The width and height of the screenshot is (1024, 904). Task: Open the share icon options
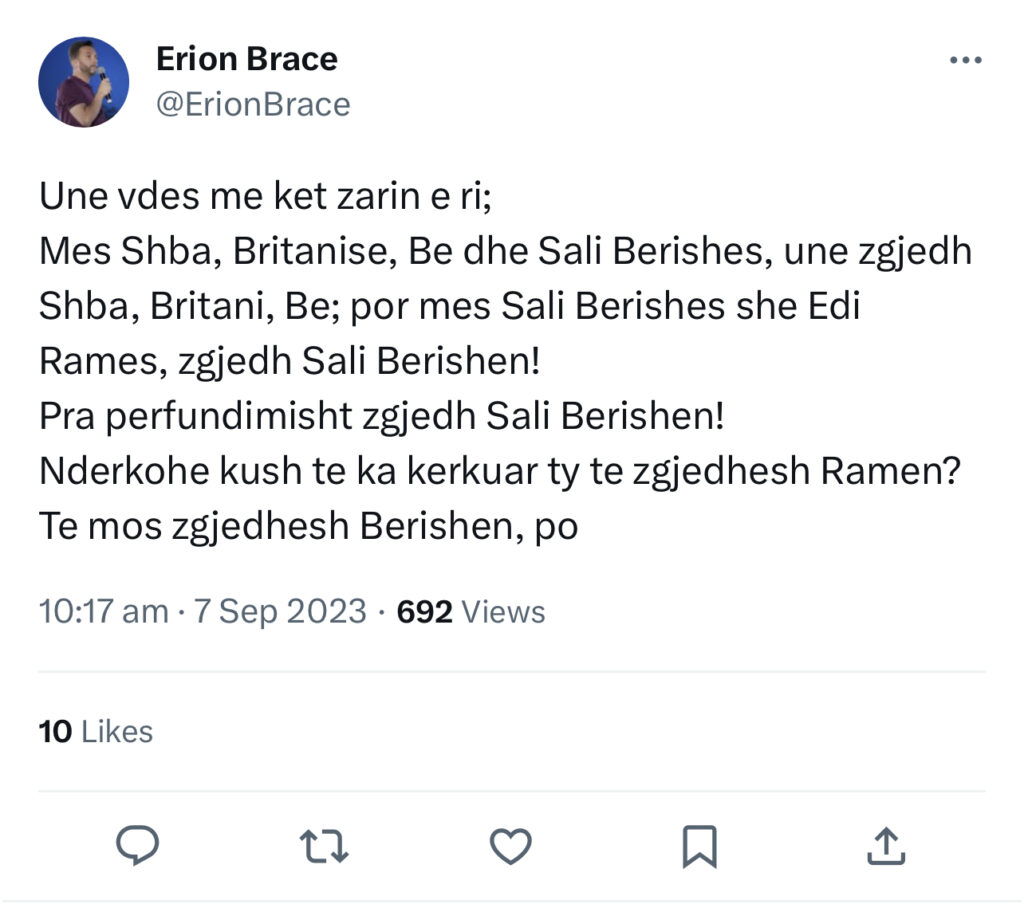[x=885, y=847]
